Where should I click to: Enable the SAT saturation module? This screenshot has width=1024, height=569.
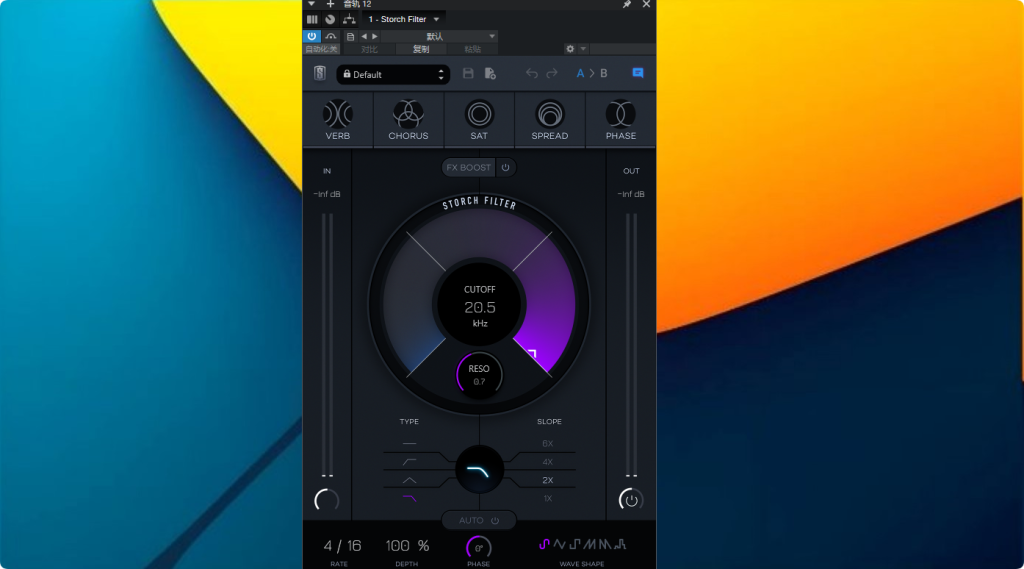point(479,120)
